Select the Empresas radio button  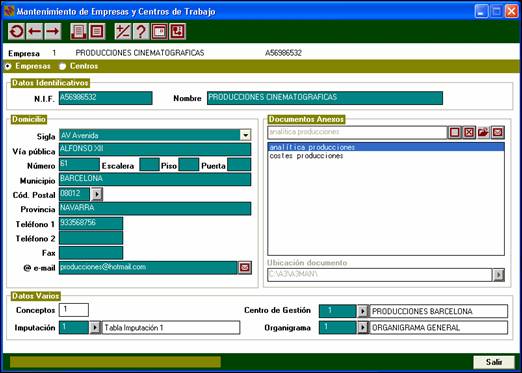(x=8, y=66)
